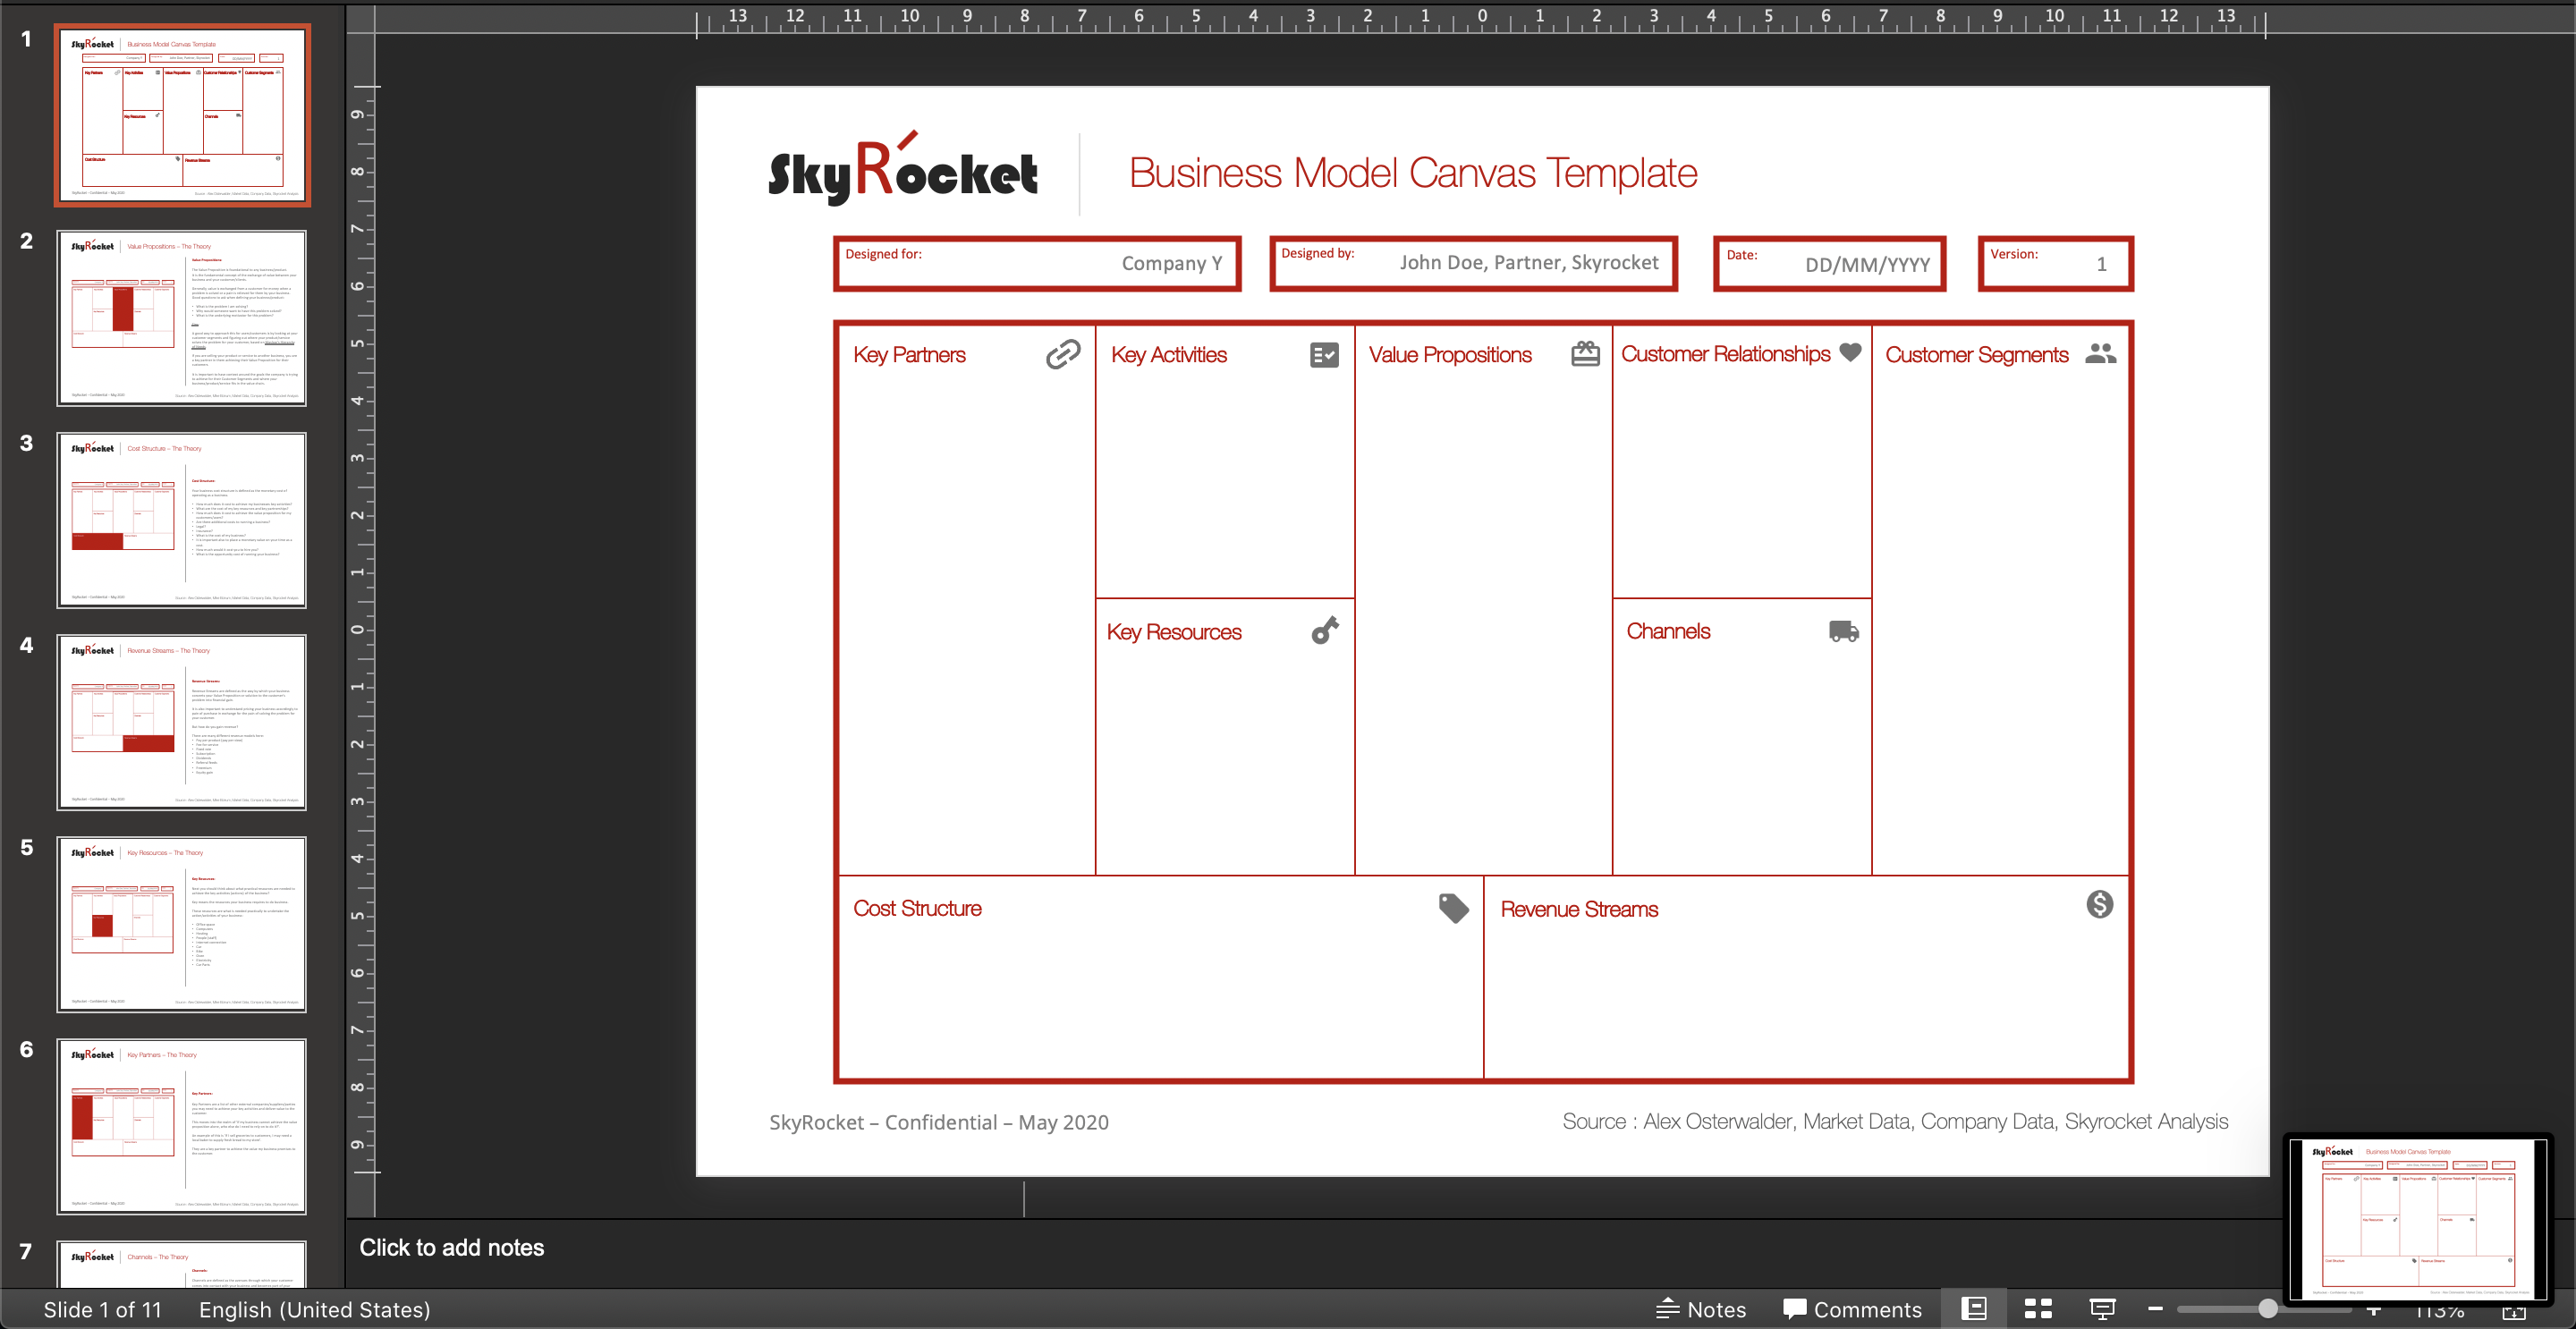This screenshot has height=1329, width=2576.
Task: Select slide 6 Key Partners thumbnail
Action: (182, 1126)
